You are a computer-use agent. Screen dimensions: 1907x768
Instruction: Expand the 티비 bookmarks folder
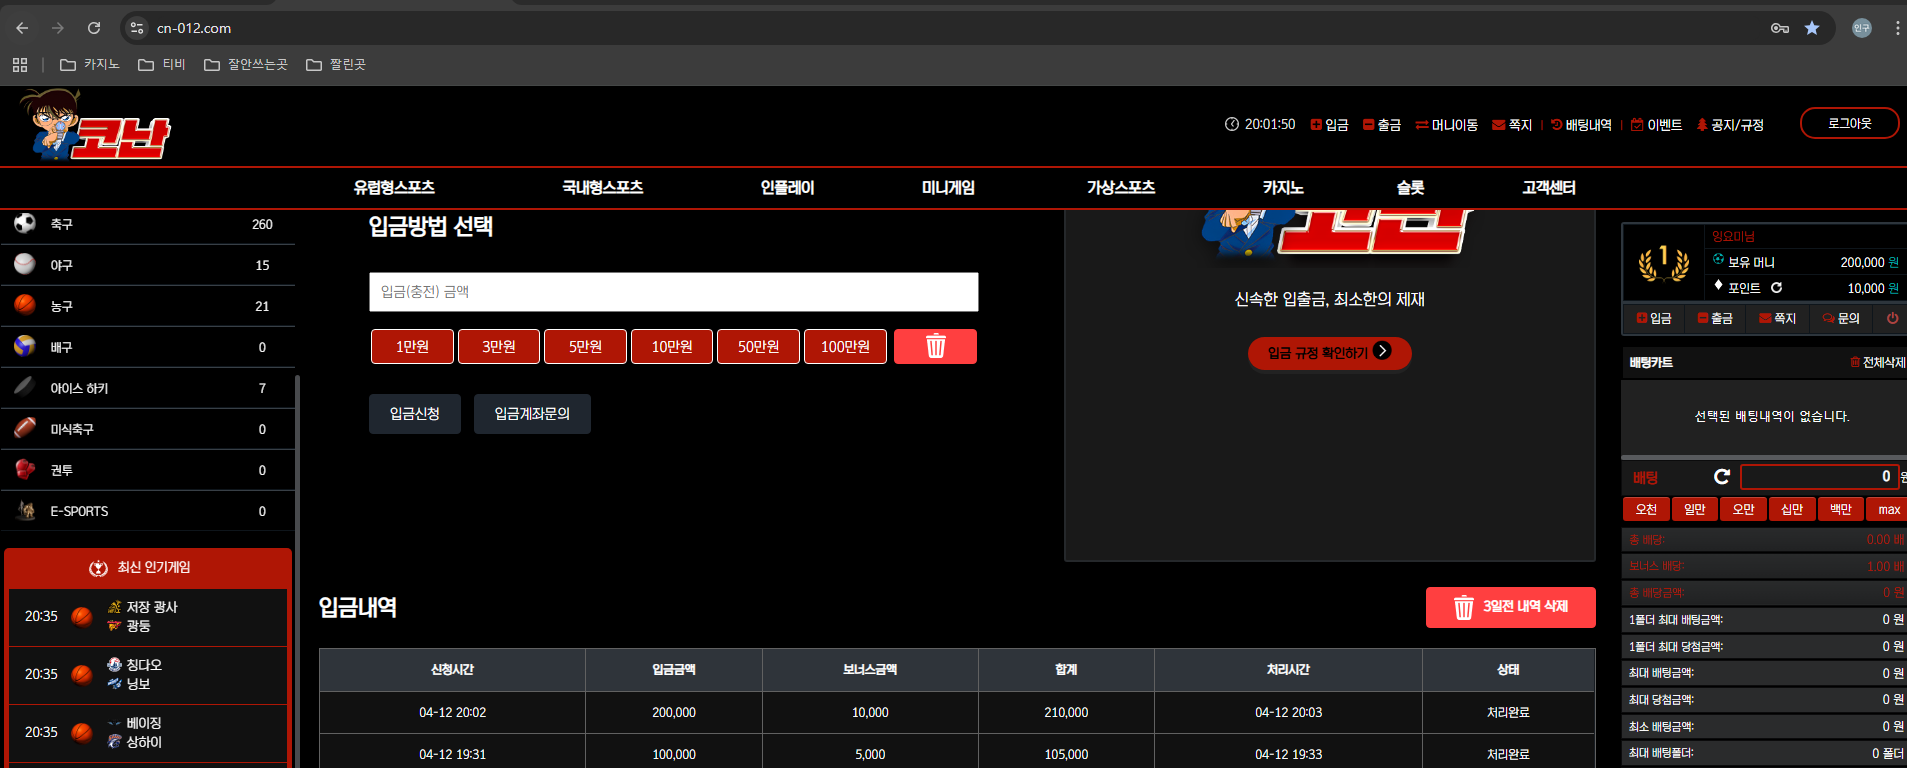(x=162, y=65)
